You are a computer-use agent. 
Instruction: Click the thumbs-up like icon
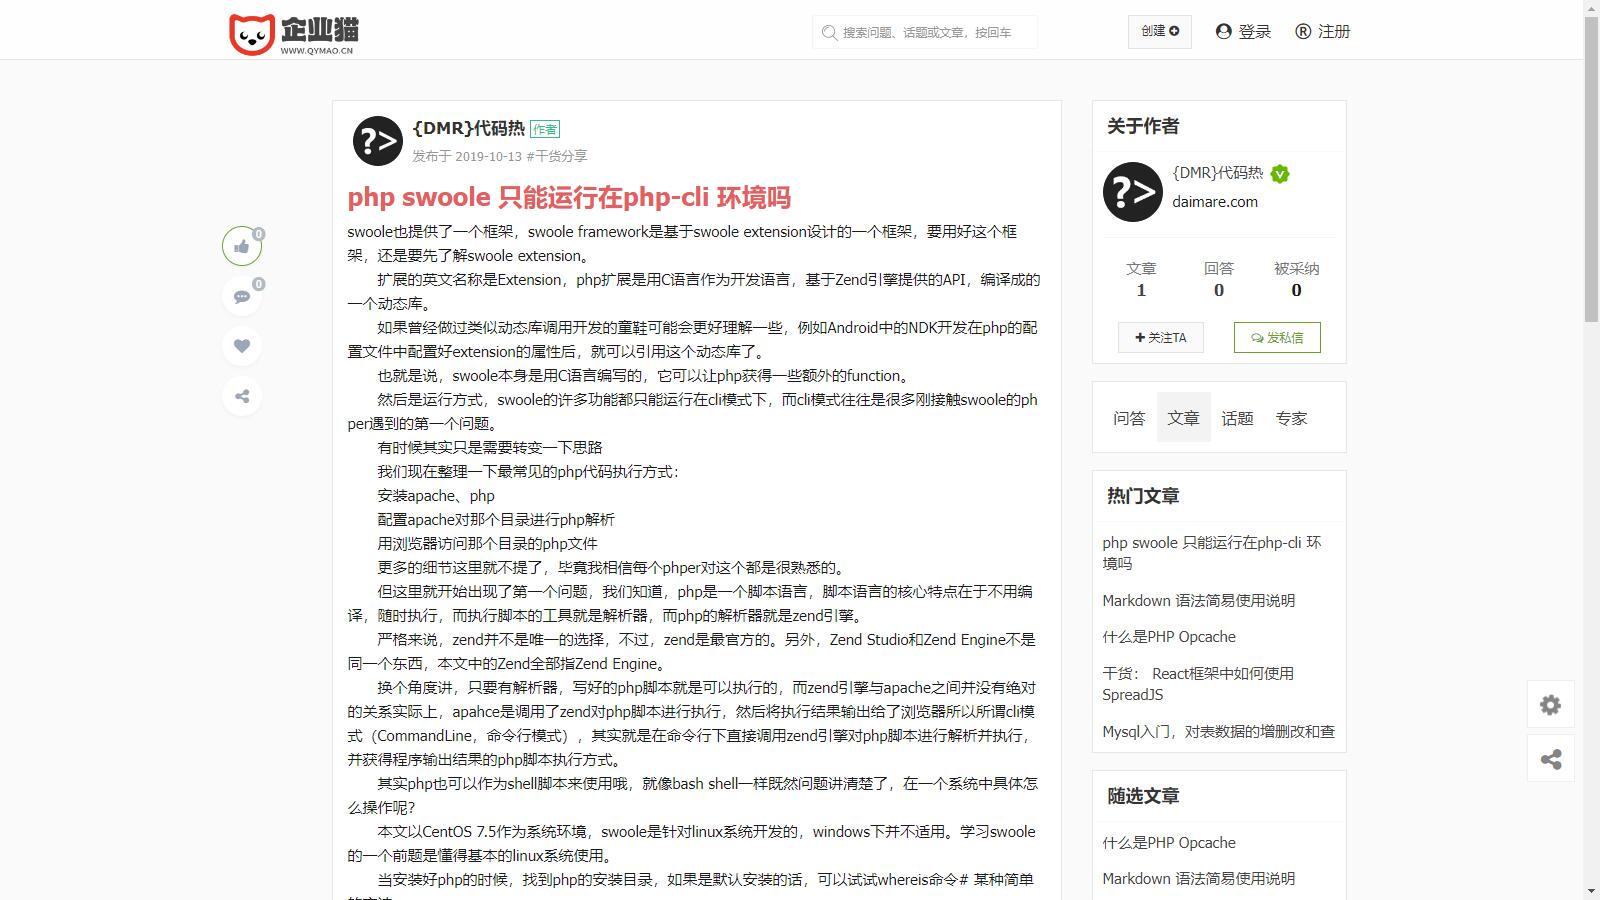[242, 246]
